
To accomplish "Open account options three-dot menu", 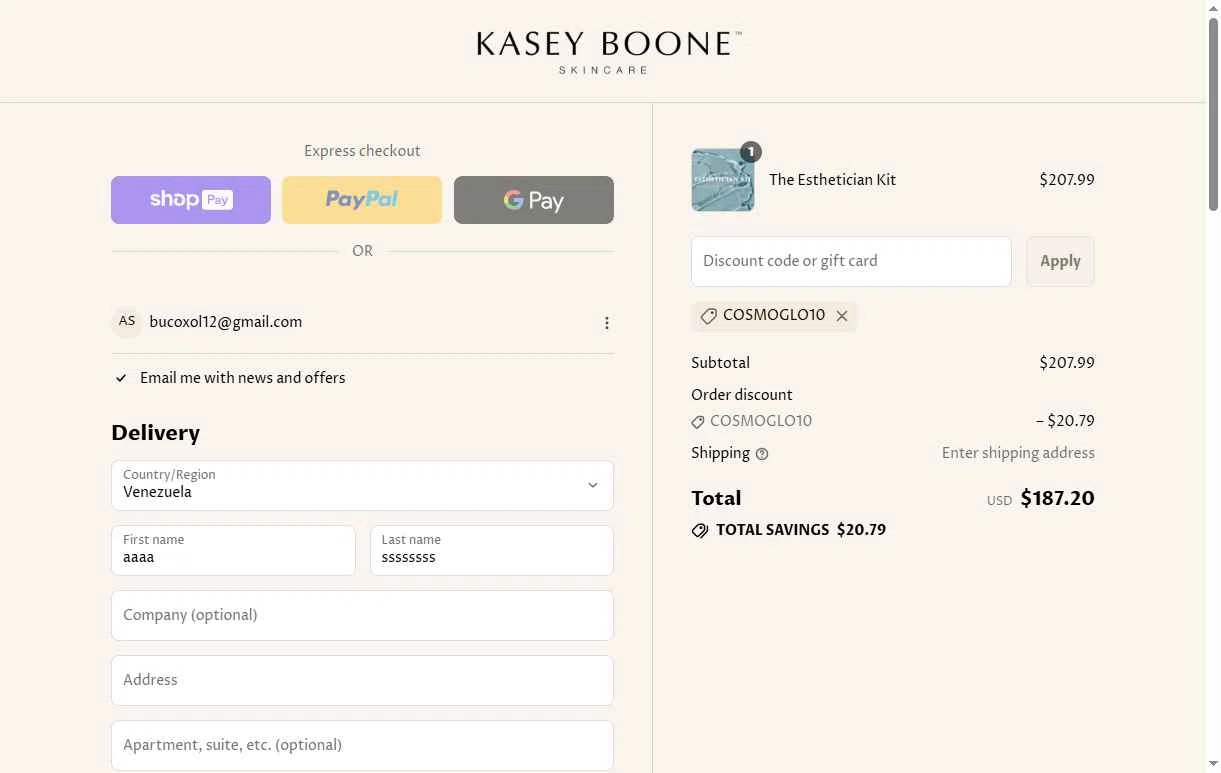I will pos(606,323).
